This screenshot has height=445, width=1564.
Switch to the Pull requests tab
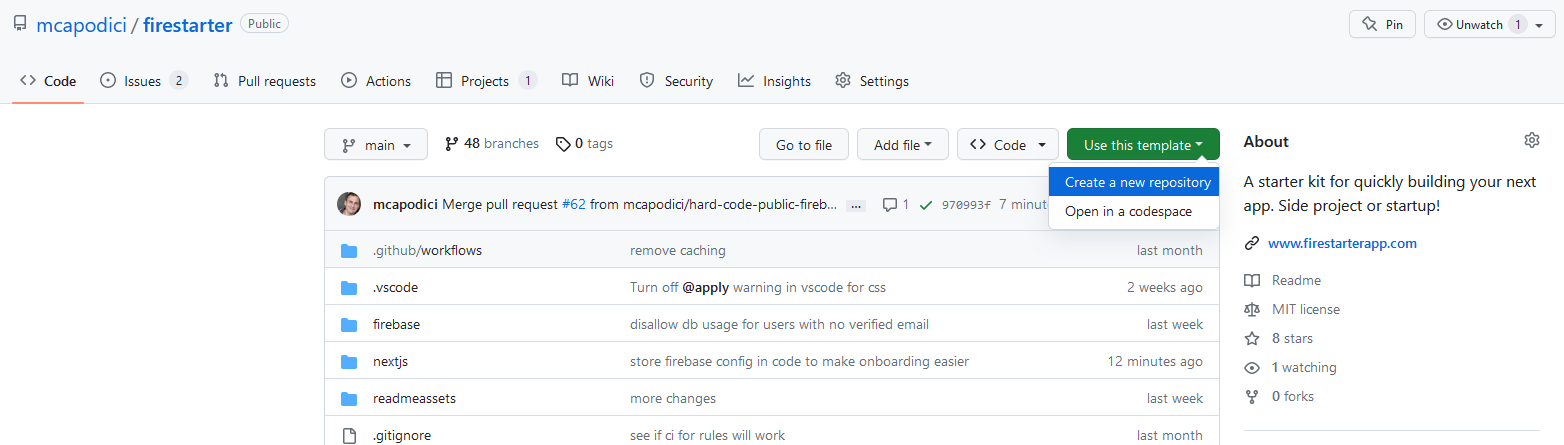click(265, 81)
